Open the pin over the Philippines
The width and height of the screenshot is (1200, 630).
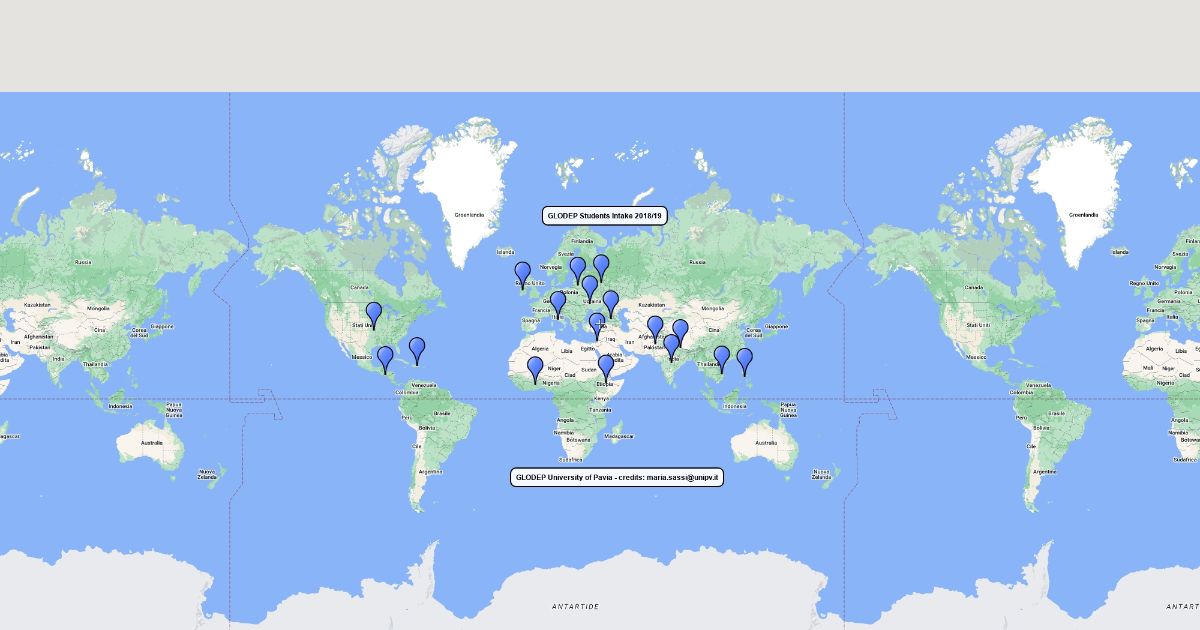[745, 360]
